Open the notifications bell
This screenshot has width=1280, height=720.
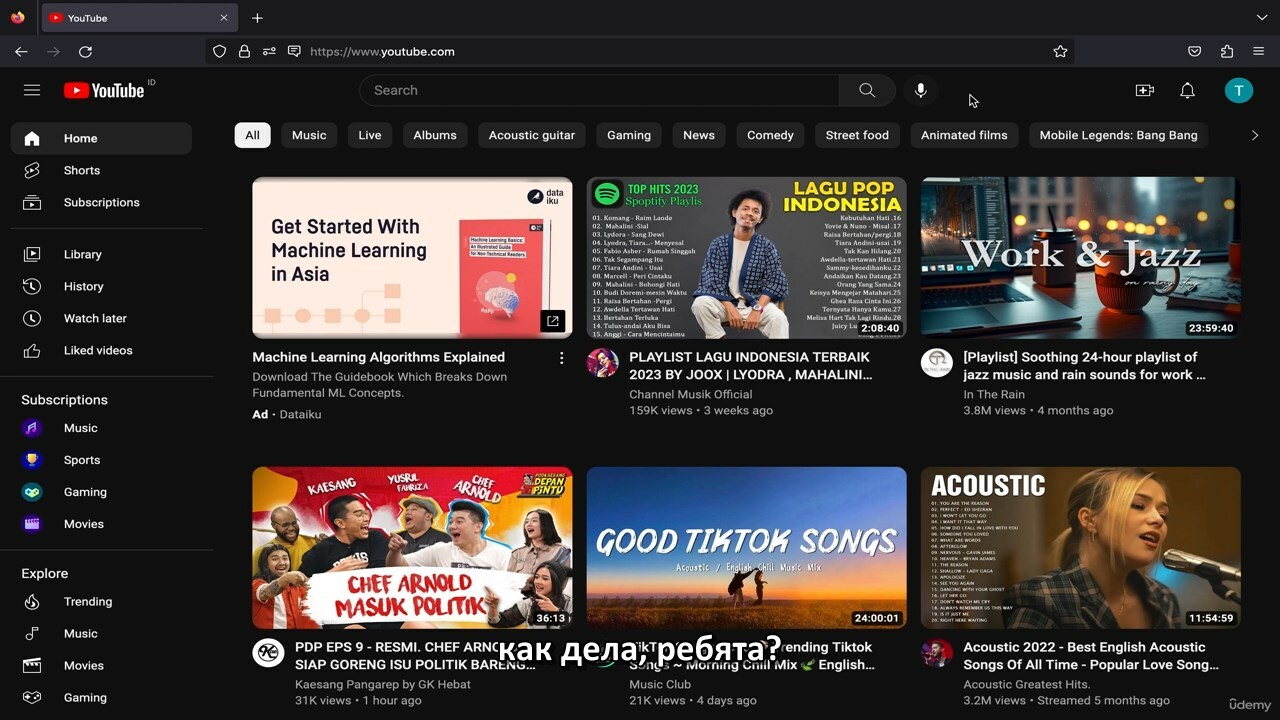(1187, 90)
